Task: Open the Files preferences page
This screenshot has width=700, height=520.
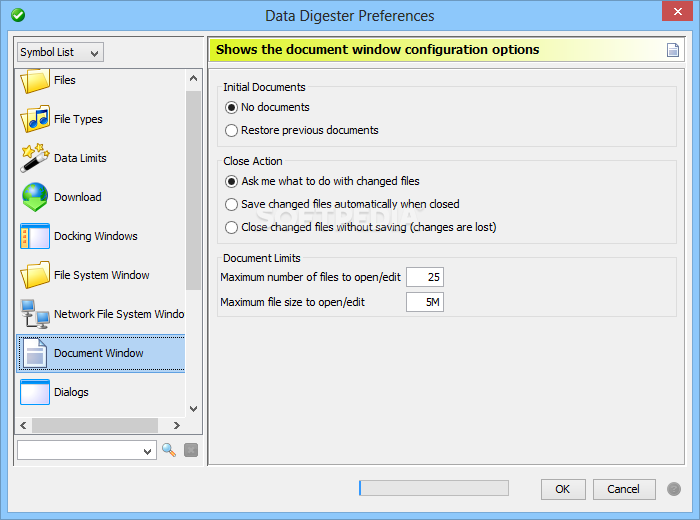Action: [x=101, y=80]
